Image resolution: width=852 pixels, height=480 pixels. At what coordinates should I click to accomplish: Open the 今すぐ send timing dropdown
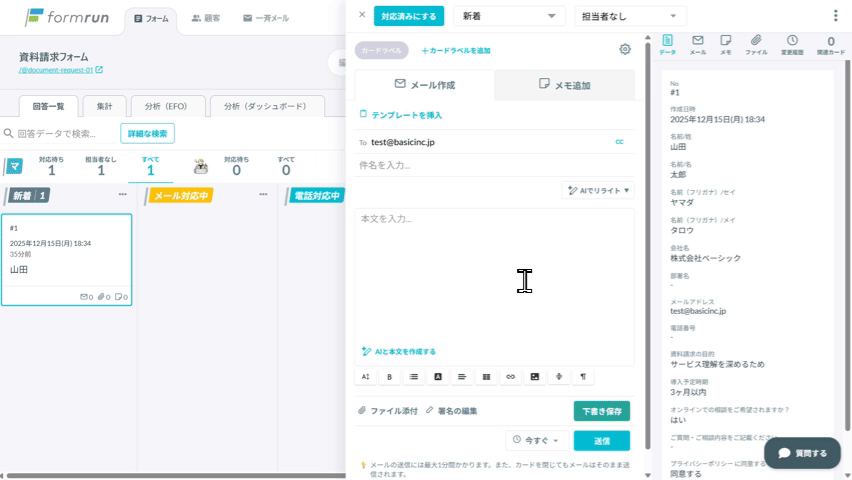tap(537, 440)
